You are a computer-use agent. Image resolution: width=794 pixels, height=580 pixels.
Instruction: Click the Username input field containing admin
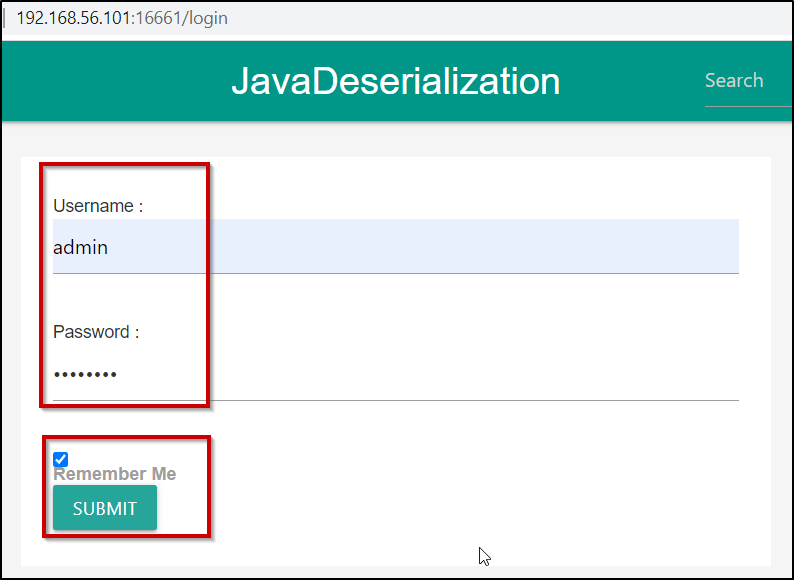point(395,247)
